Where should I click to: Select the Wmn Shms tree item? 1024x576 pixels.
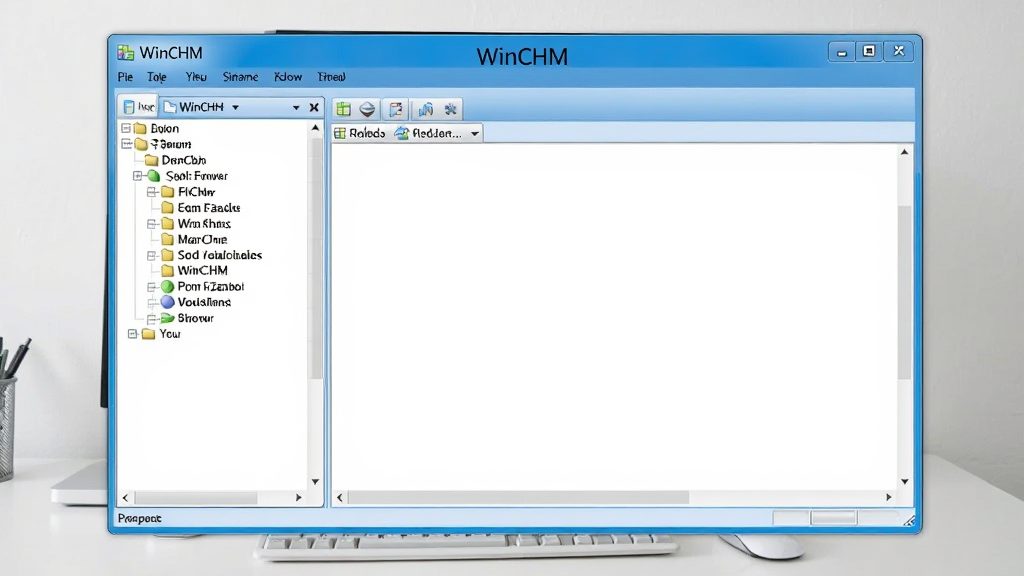(x=196, y=224)
